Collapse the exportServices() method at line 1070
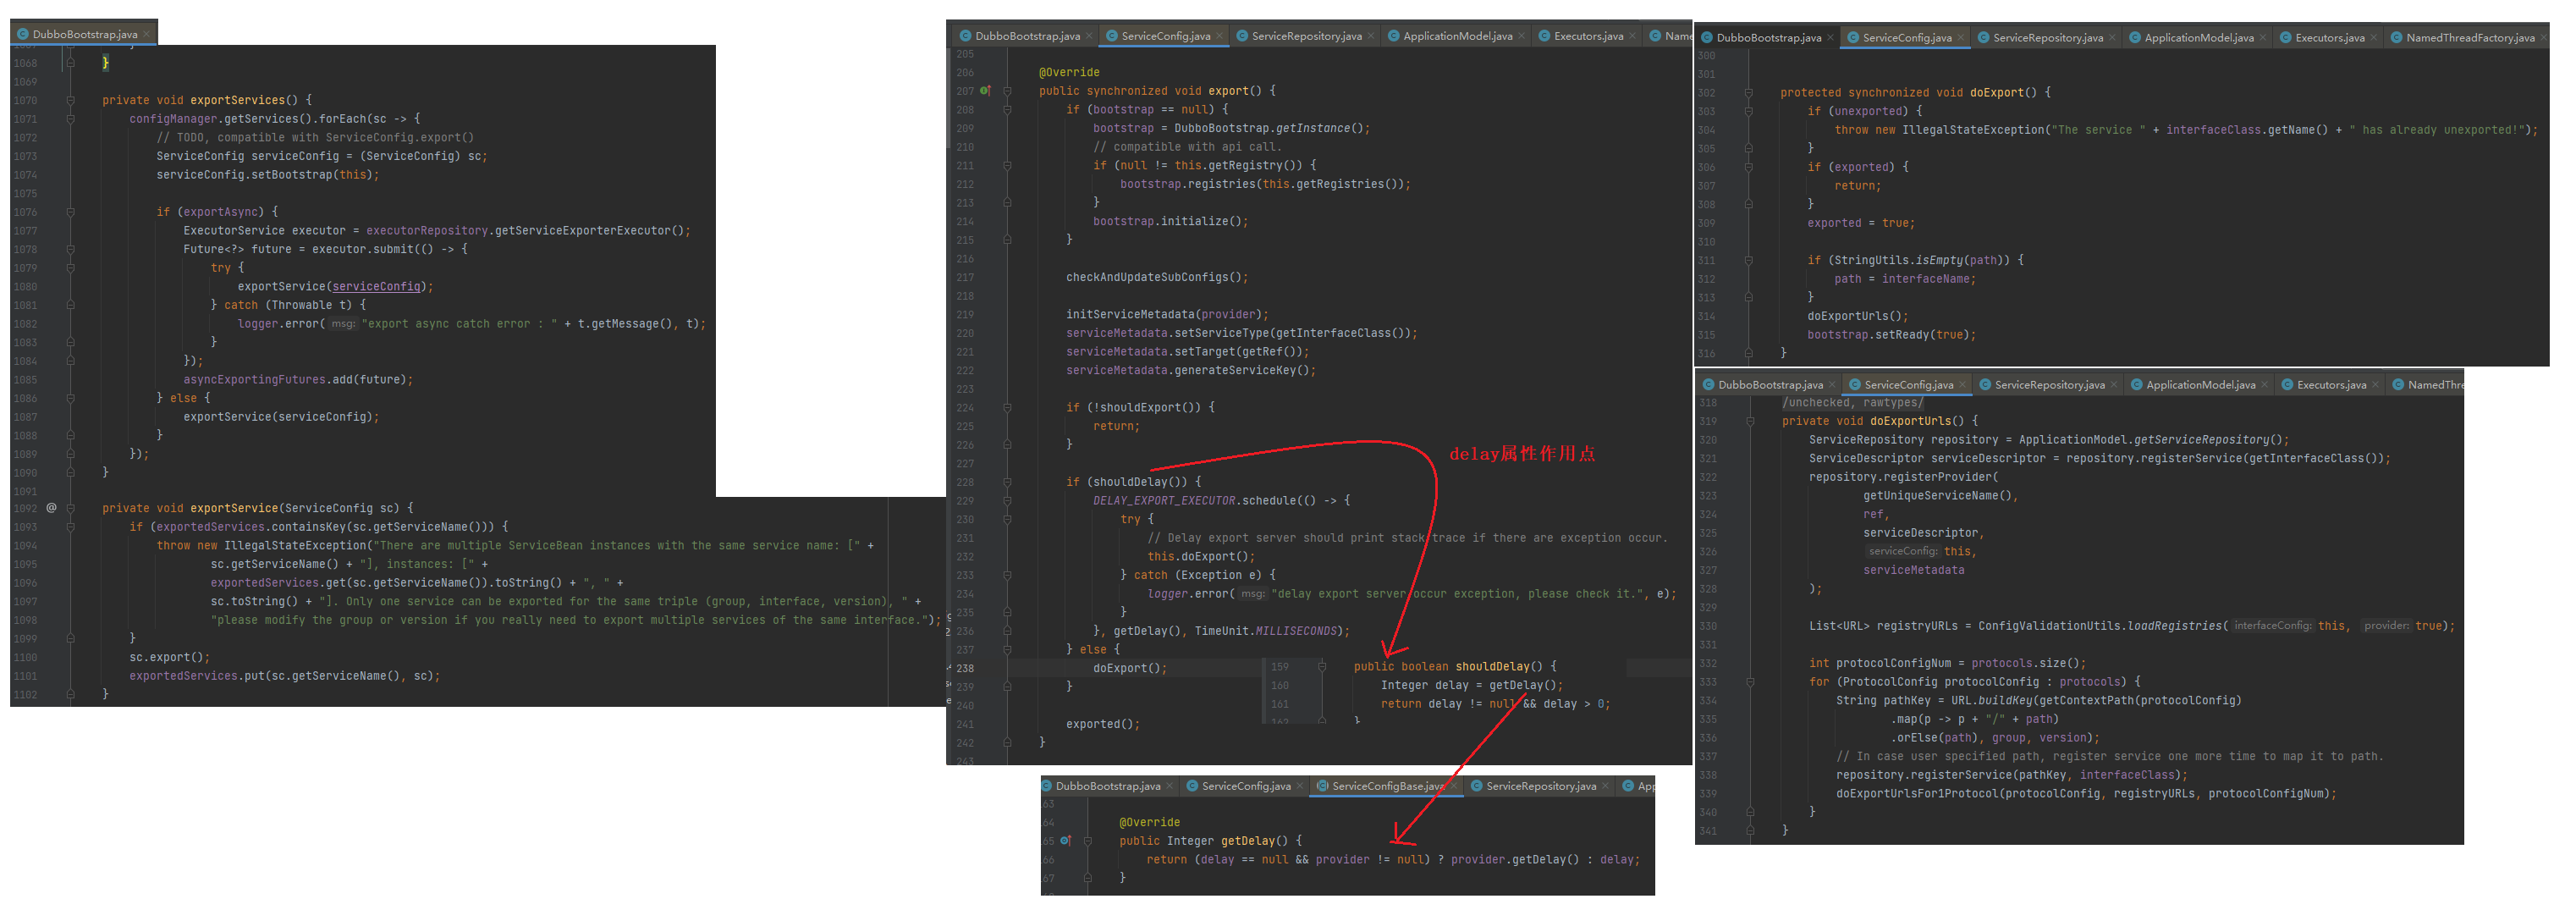The width and height of the screenshot is (2576, 921). click(x=71, y=101)
